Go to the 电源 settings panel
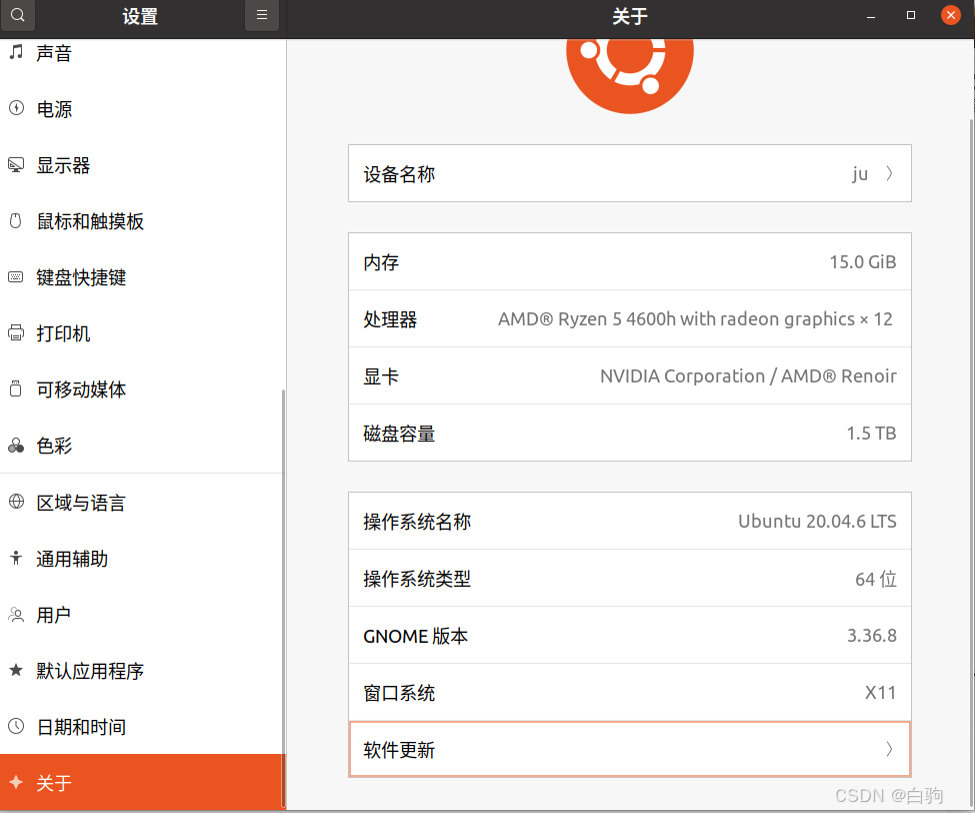Screen dimensions: 975x813 click(x=142, y=109)
